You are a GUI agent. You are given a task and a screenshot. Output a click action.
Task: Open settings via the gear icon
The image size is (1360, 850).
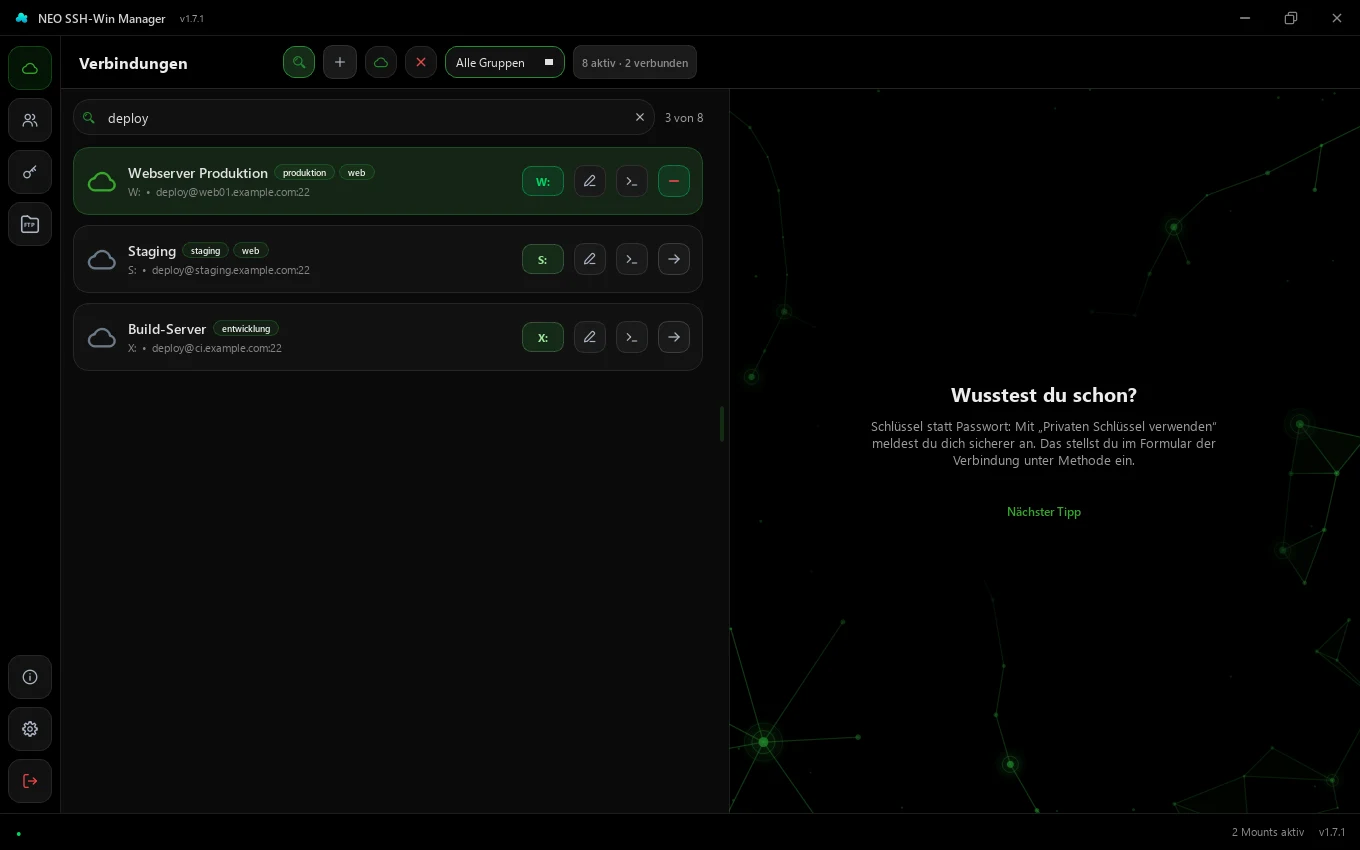coord(30,729)
